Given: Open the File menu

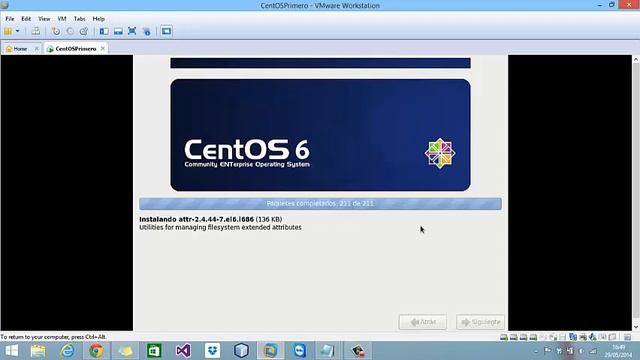Looking at the screenshot, I should click(10, 19).
